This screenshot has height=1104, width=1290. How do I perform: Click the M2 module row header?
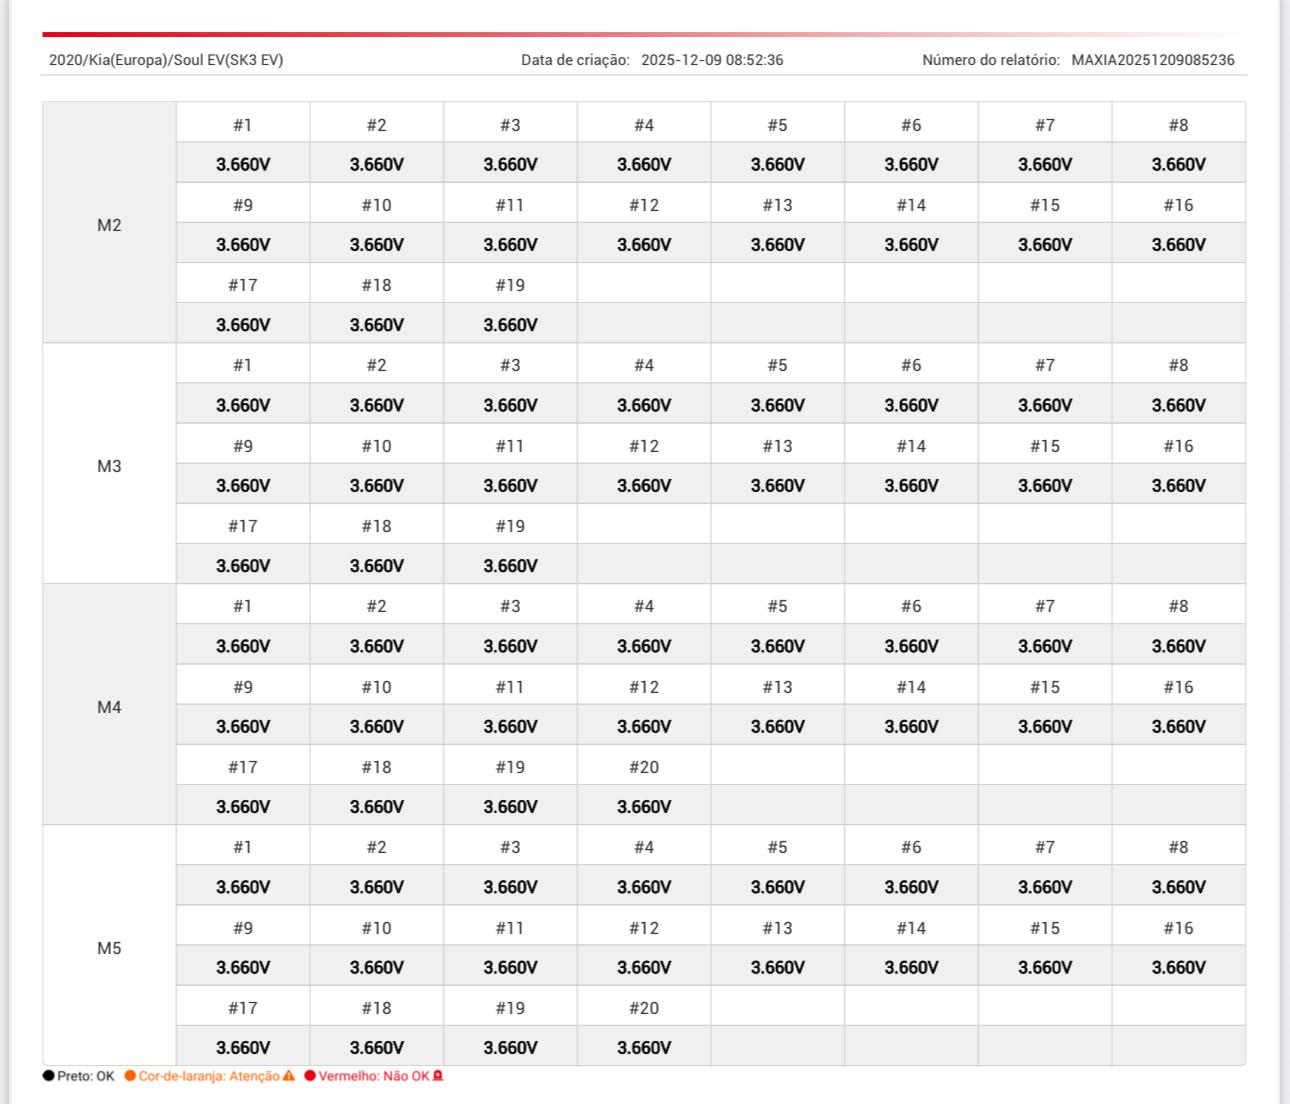pyautogui.click(x=109, y=225)
